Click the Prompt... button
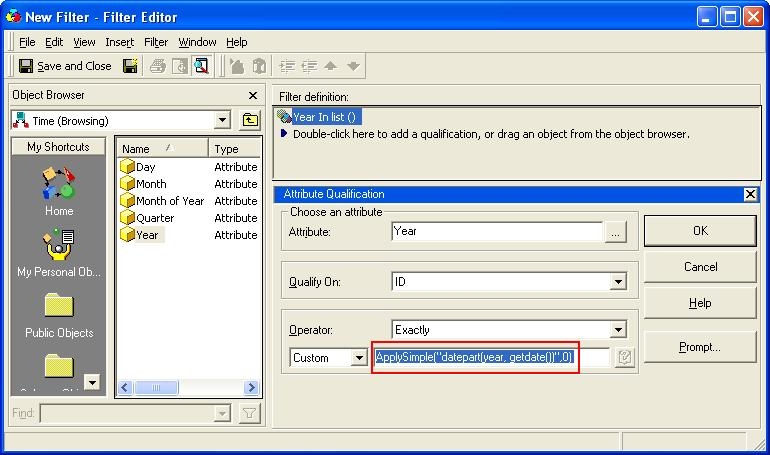 699,347
